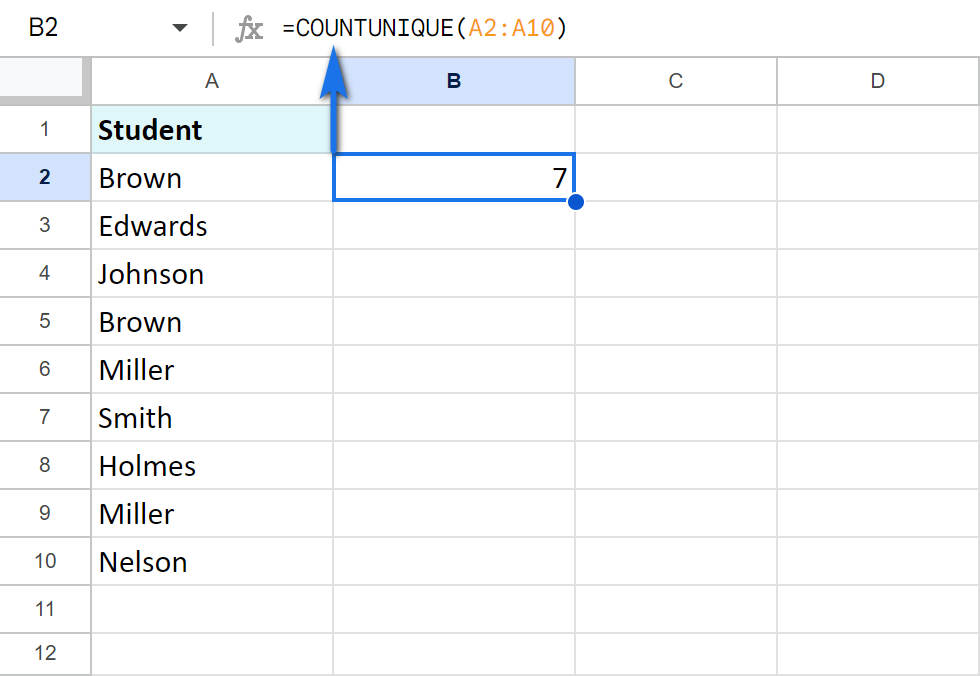The width and height of the screenshot is (980, 676).
Task: Select cell containing Smith
Action: 211,417
